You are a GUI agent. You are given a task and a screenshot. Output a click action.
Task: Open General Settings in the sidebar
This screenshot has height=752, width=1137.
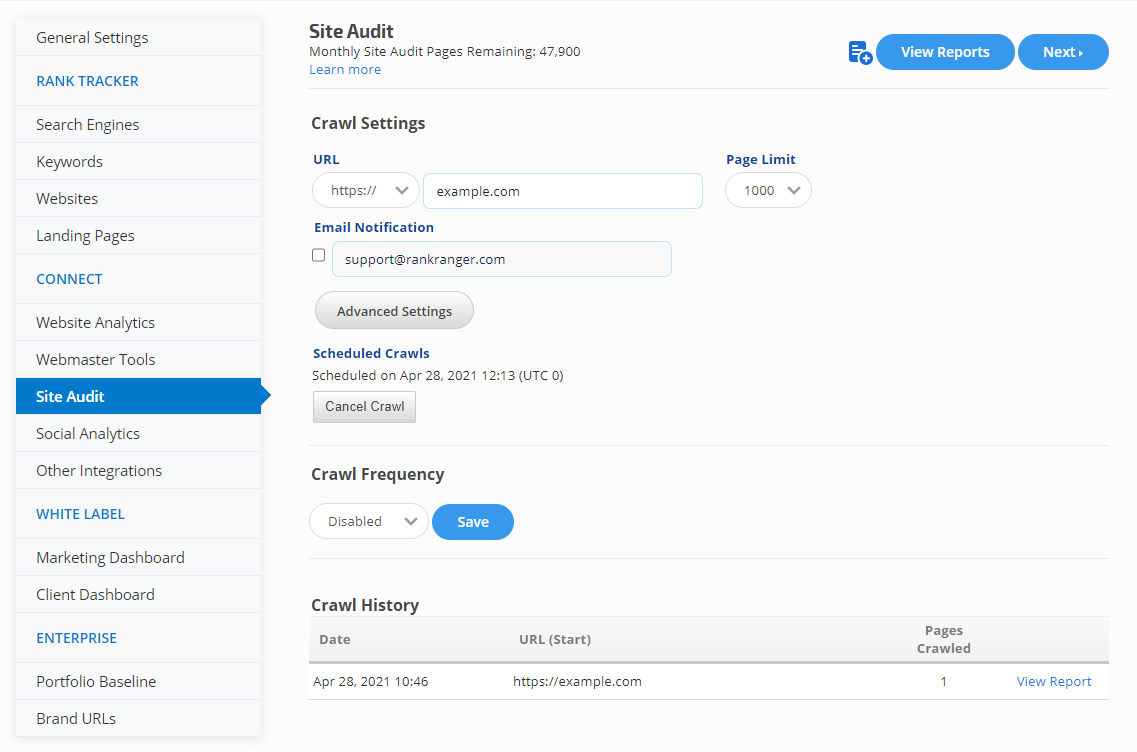point(92,38)
